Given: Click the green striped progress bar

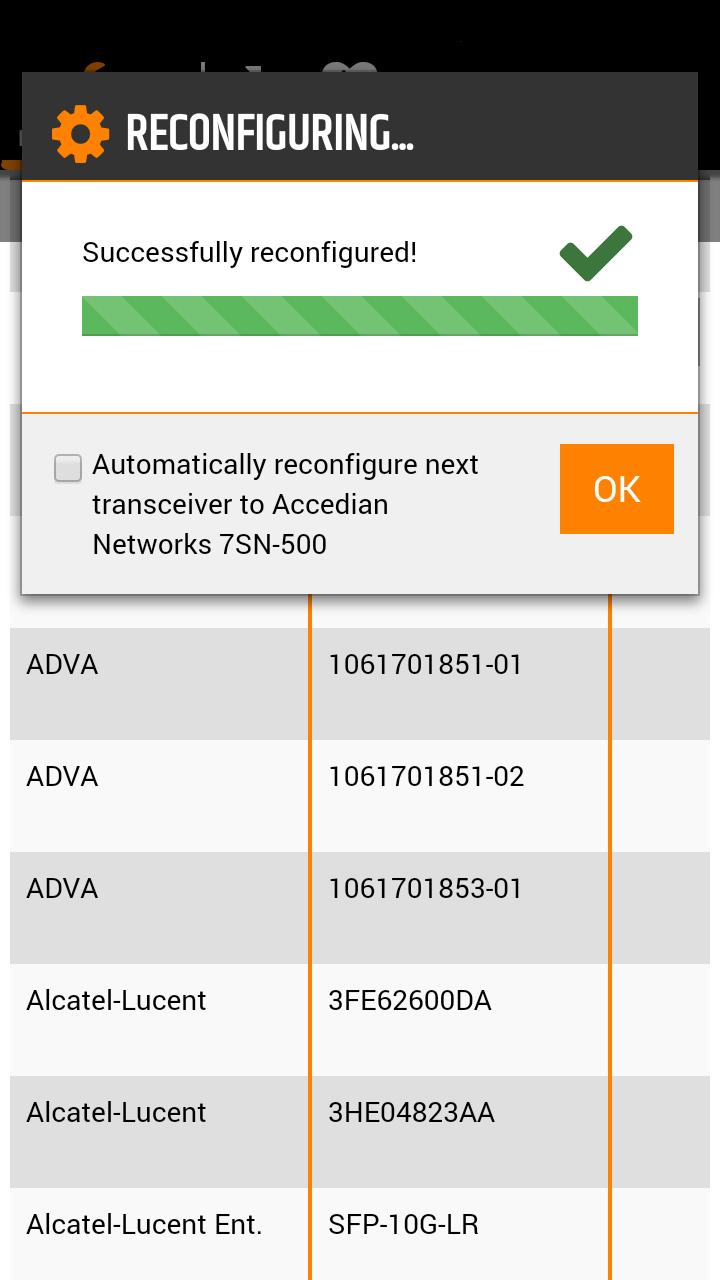Looking at the screenshot, I should coord(360,316).
